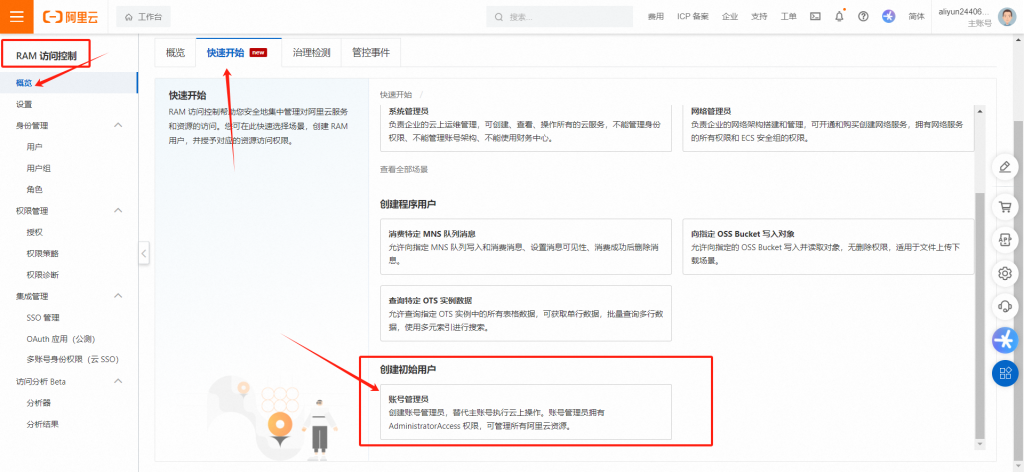
Task: Click the pencil feedback icon
Action: [1005, 166]
